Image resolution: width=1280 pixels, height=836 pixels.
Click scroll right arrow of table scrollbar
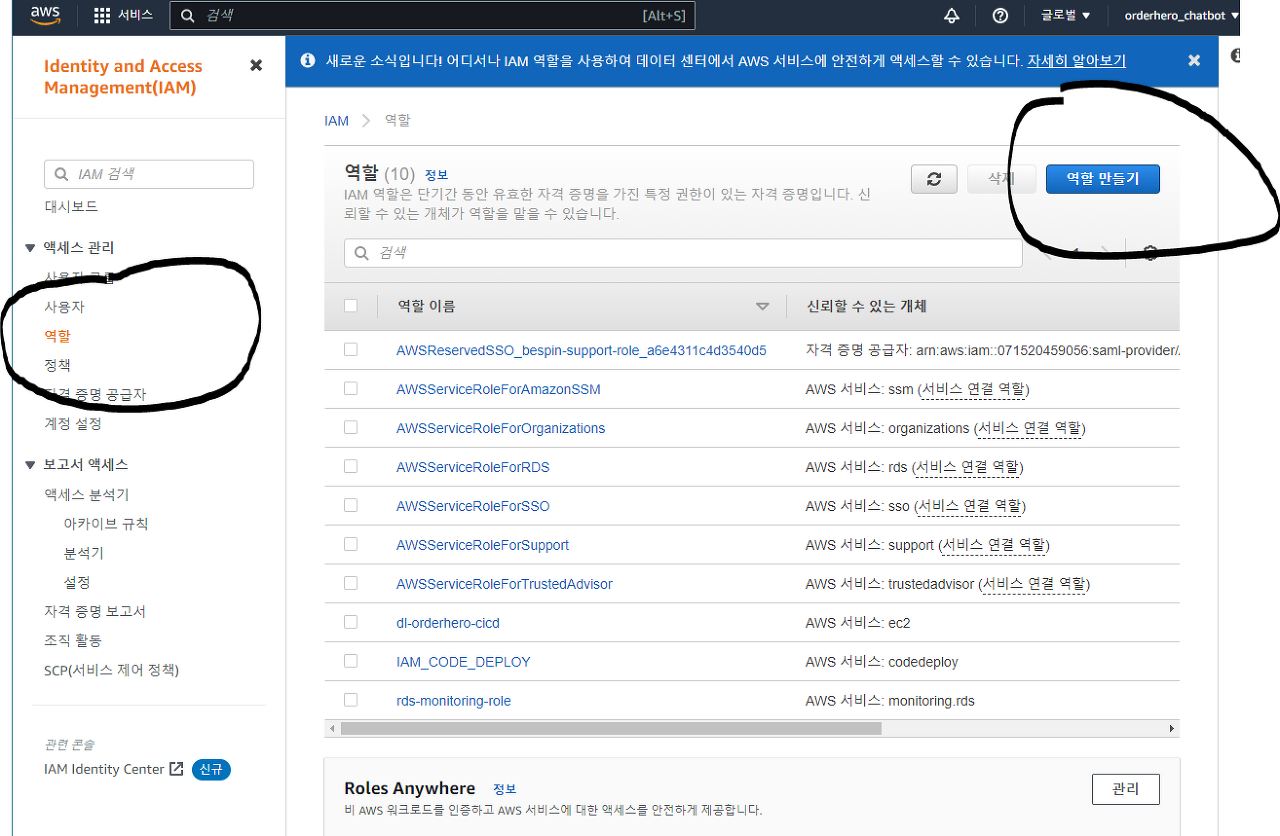click(x=1172, y=729)
